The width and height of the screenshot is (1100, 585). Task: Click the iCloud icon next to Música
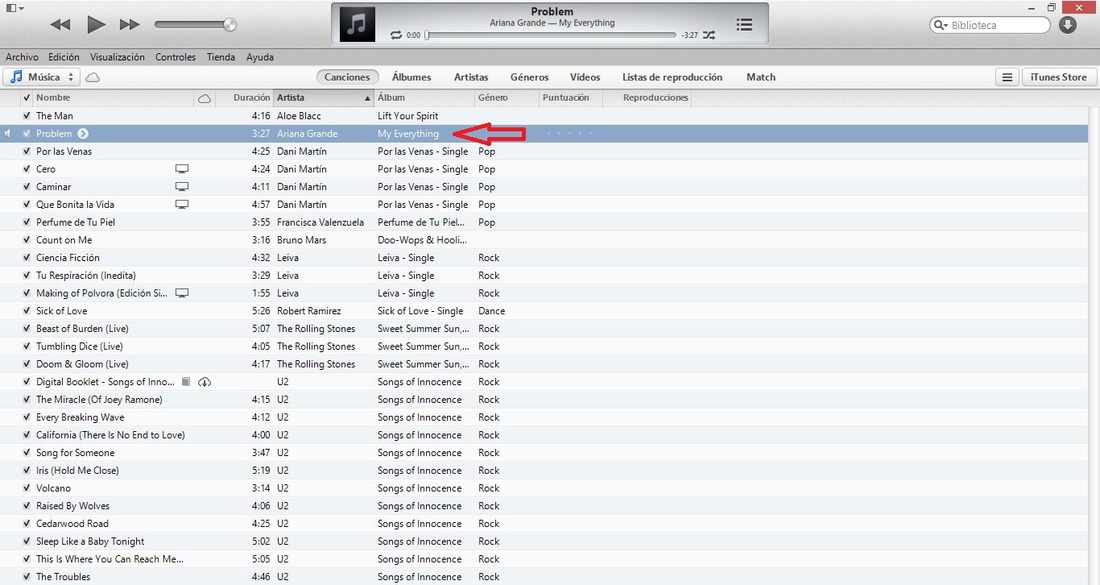93,77
